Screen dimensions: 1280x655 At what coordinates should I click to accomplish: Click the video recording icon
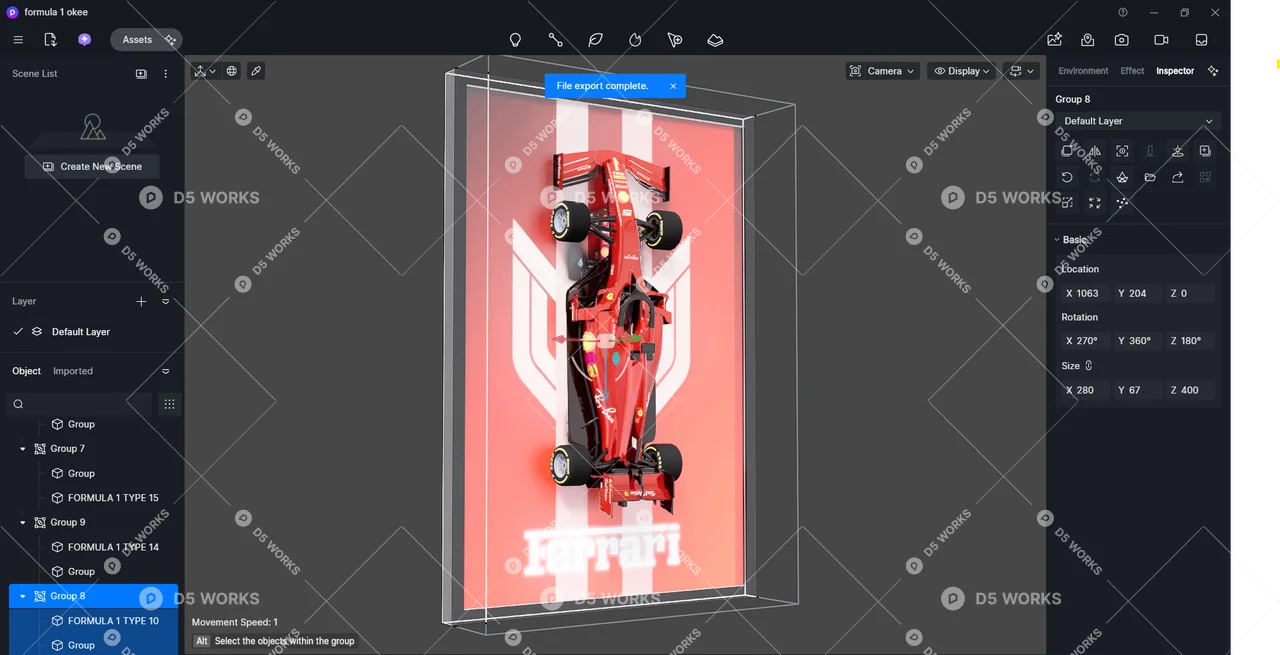click(x=1161, y=40)
